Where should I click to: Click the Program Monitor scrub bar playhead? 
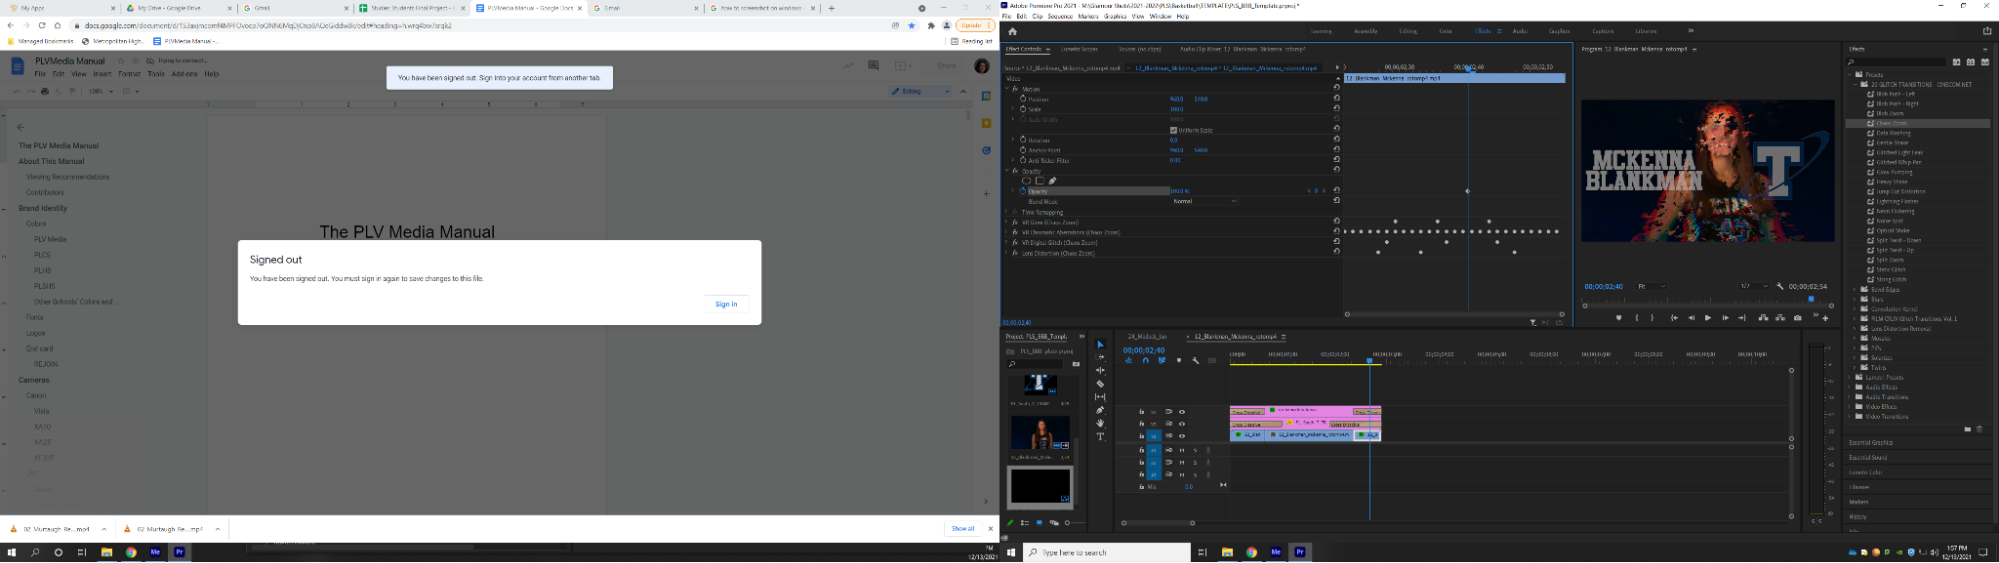pyautogui.click(x=1811, y=298)
